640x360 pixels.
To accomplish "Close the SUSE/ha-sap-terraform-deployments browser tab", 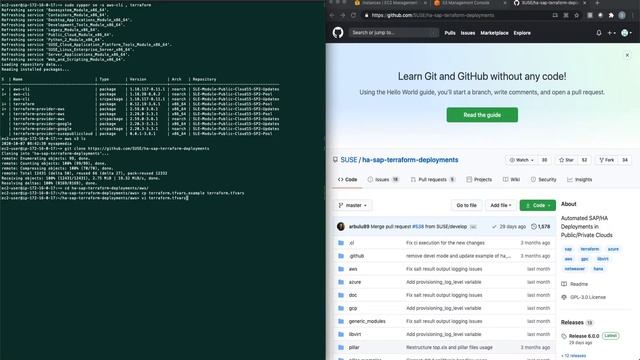I will 584,3.
